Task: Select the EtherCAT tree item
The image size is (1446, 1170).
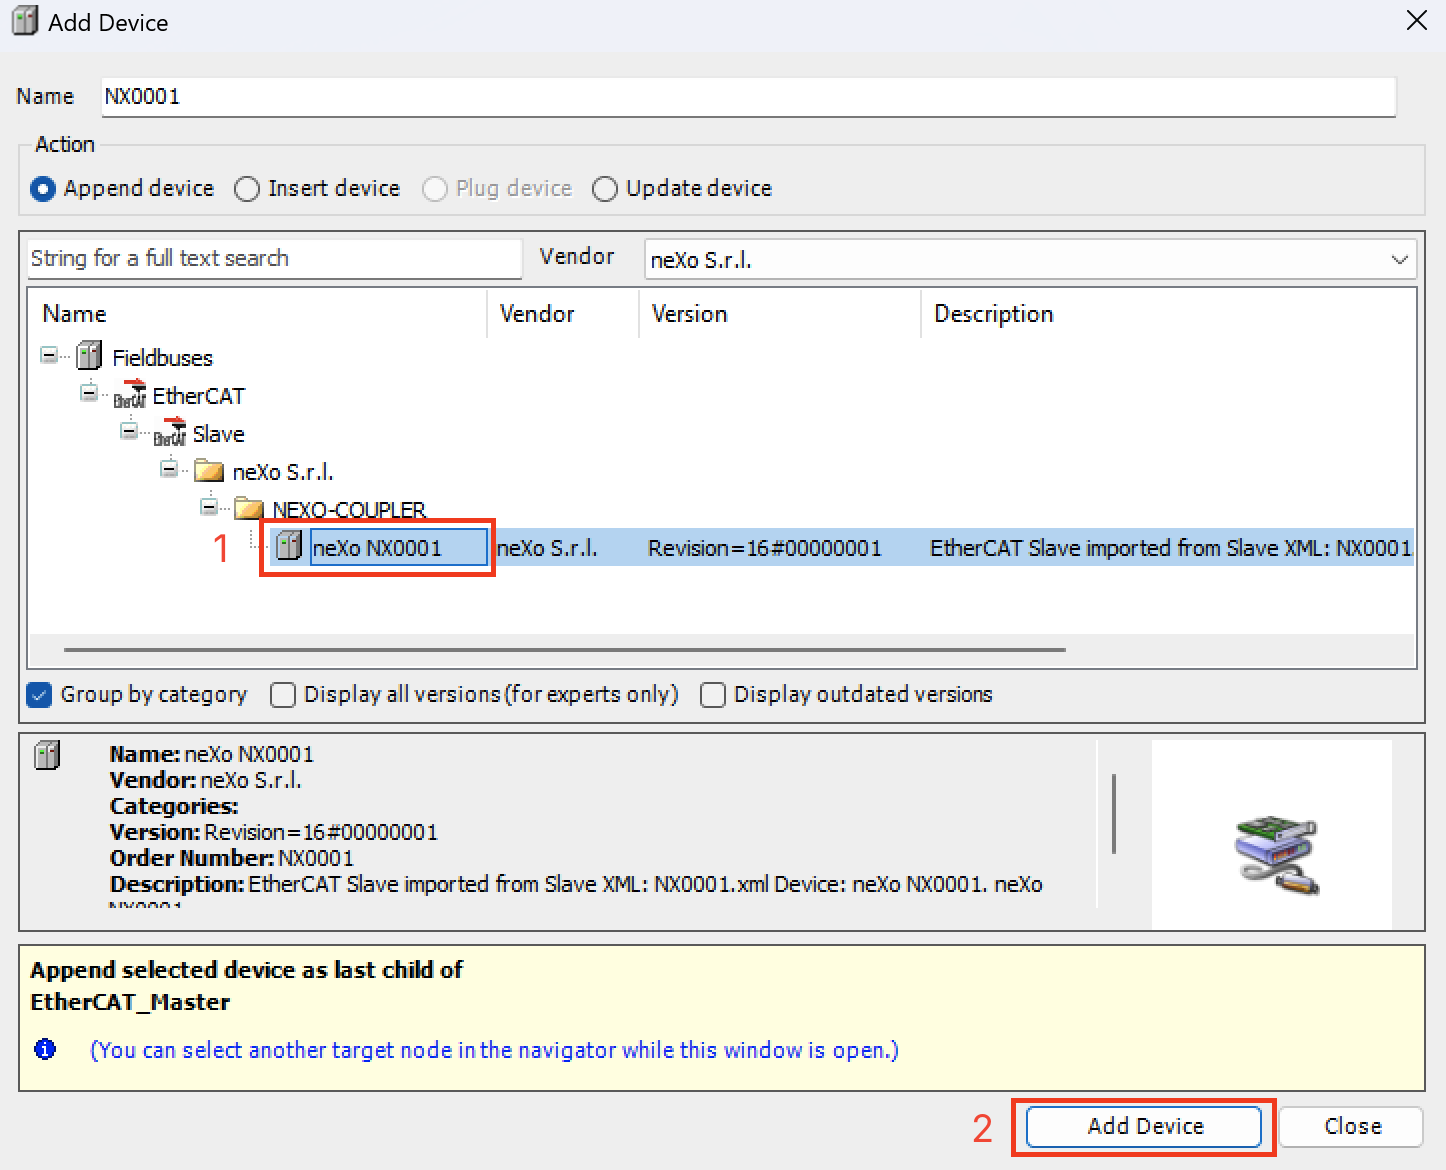Action: click(x=198, y=396)
